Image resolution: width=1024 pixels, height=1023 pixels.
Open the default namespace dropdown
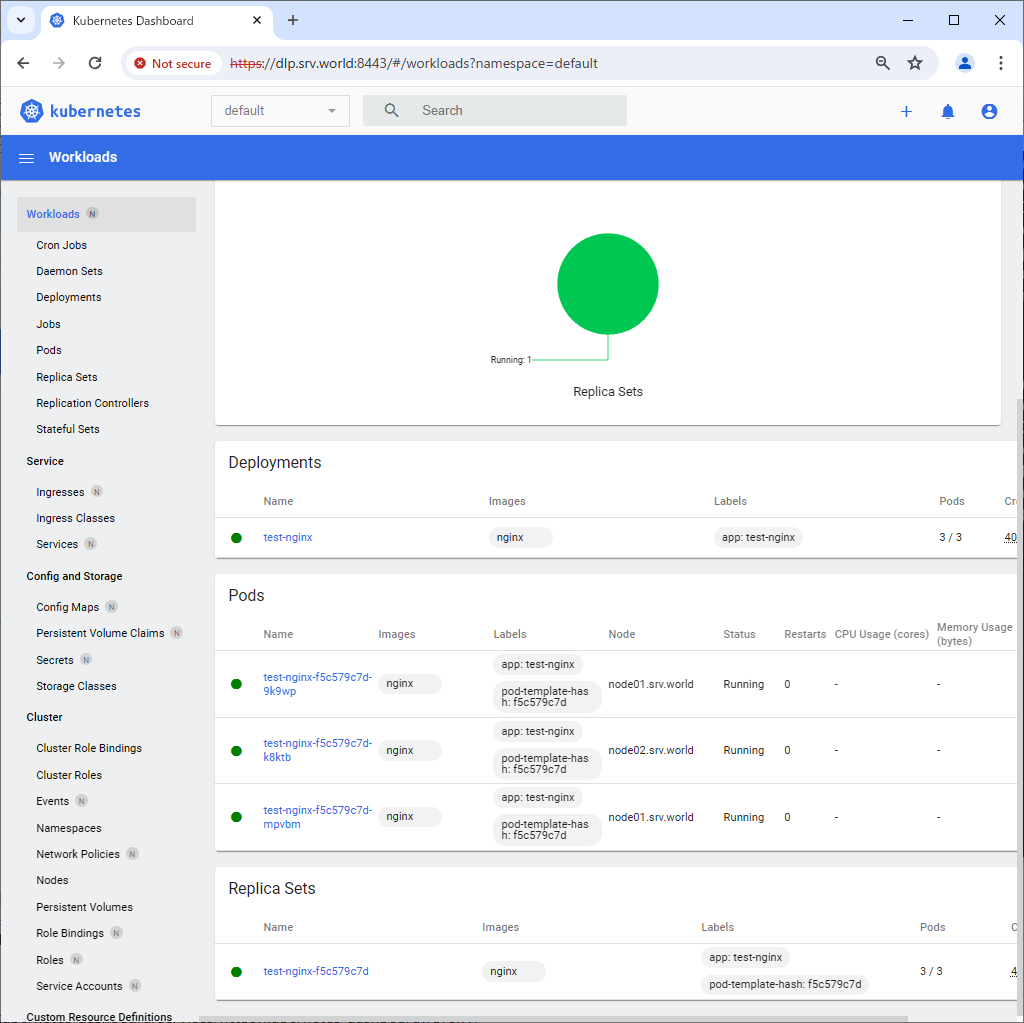tap(280, 111)
